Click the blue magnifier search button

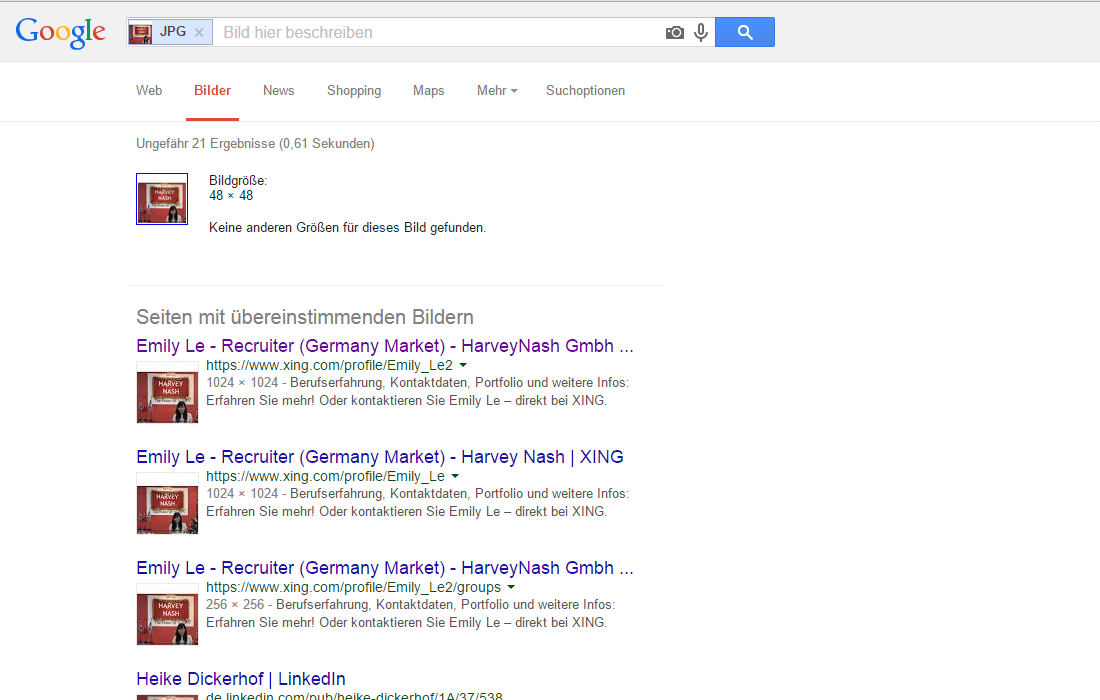coord(745,32)
